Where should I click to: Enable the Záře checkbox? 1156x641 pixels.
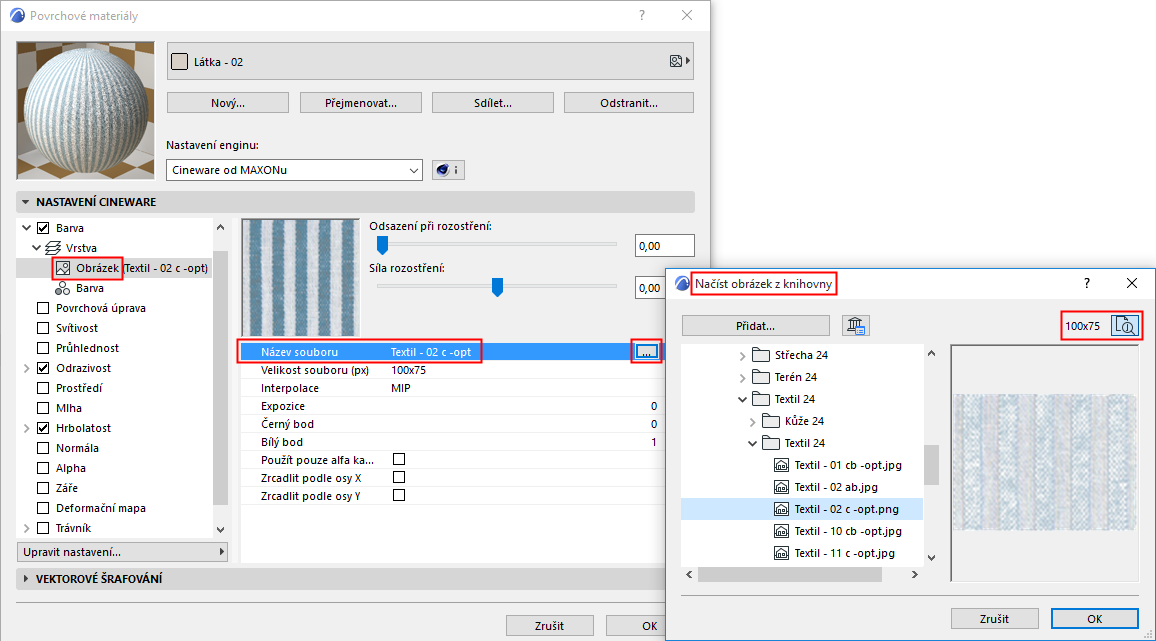43,488
